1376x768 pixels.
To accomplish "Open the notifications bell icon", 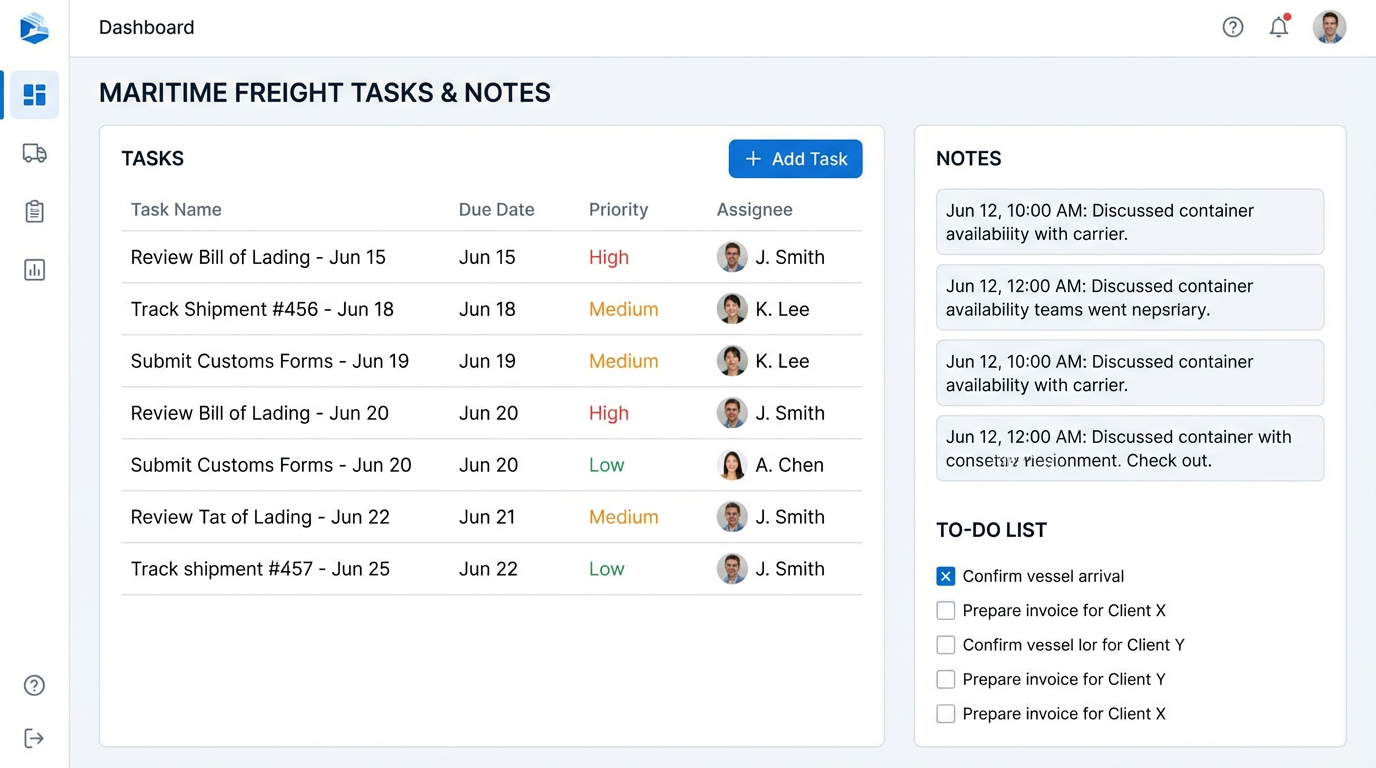I will click(x=1278, y=28).
